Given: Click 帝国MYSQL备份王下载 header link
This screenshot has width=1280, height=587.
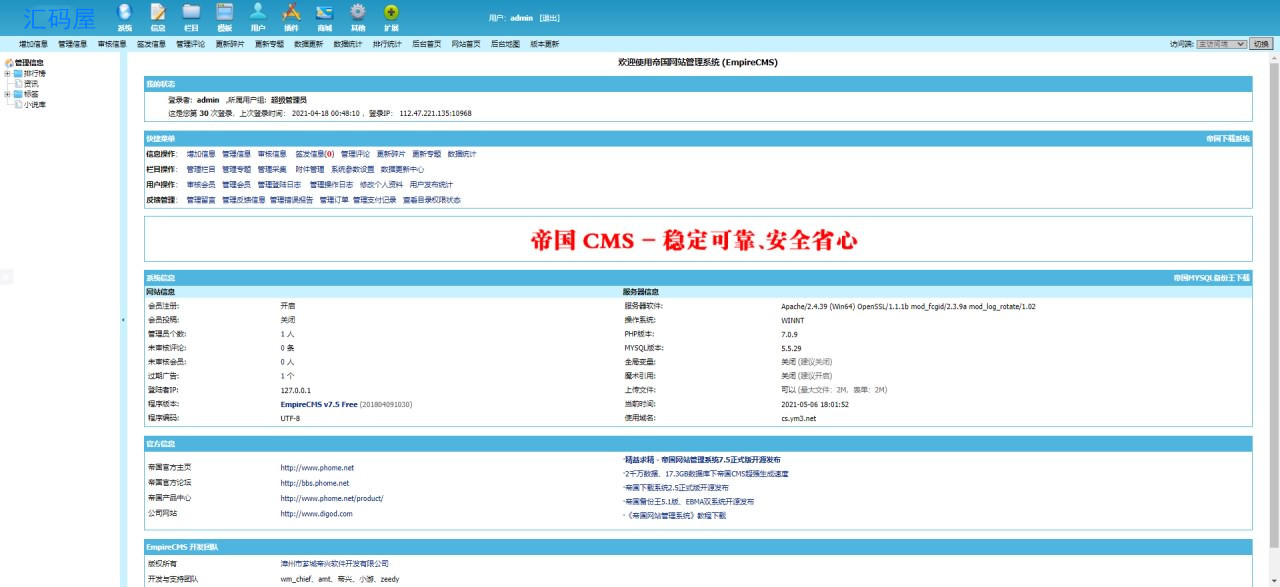Looking at the screenshot, I should coord(1212,276).
